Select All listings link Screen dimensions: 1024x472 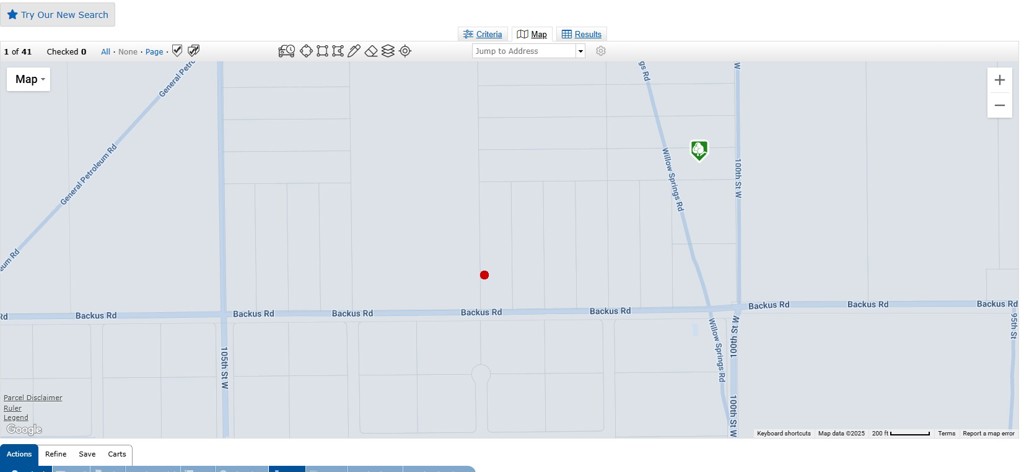click(105, 52)
